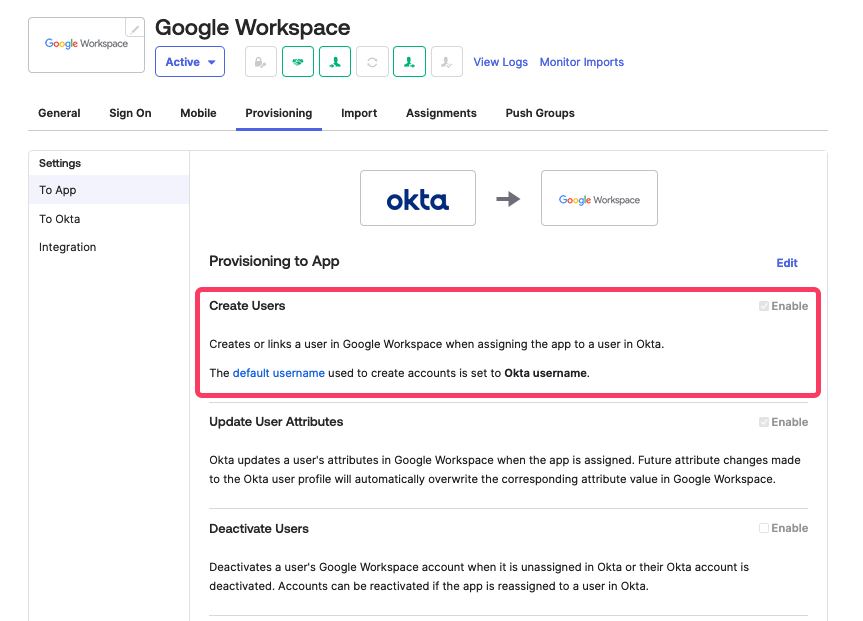Click the gray circular sync arrows icon

(372, 62)
